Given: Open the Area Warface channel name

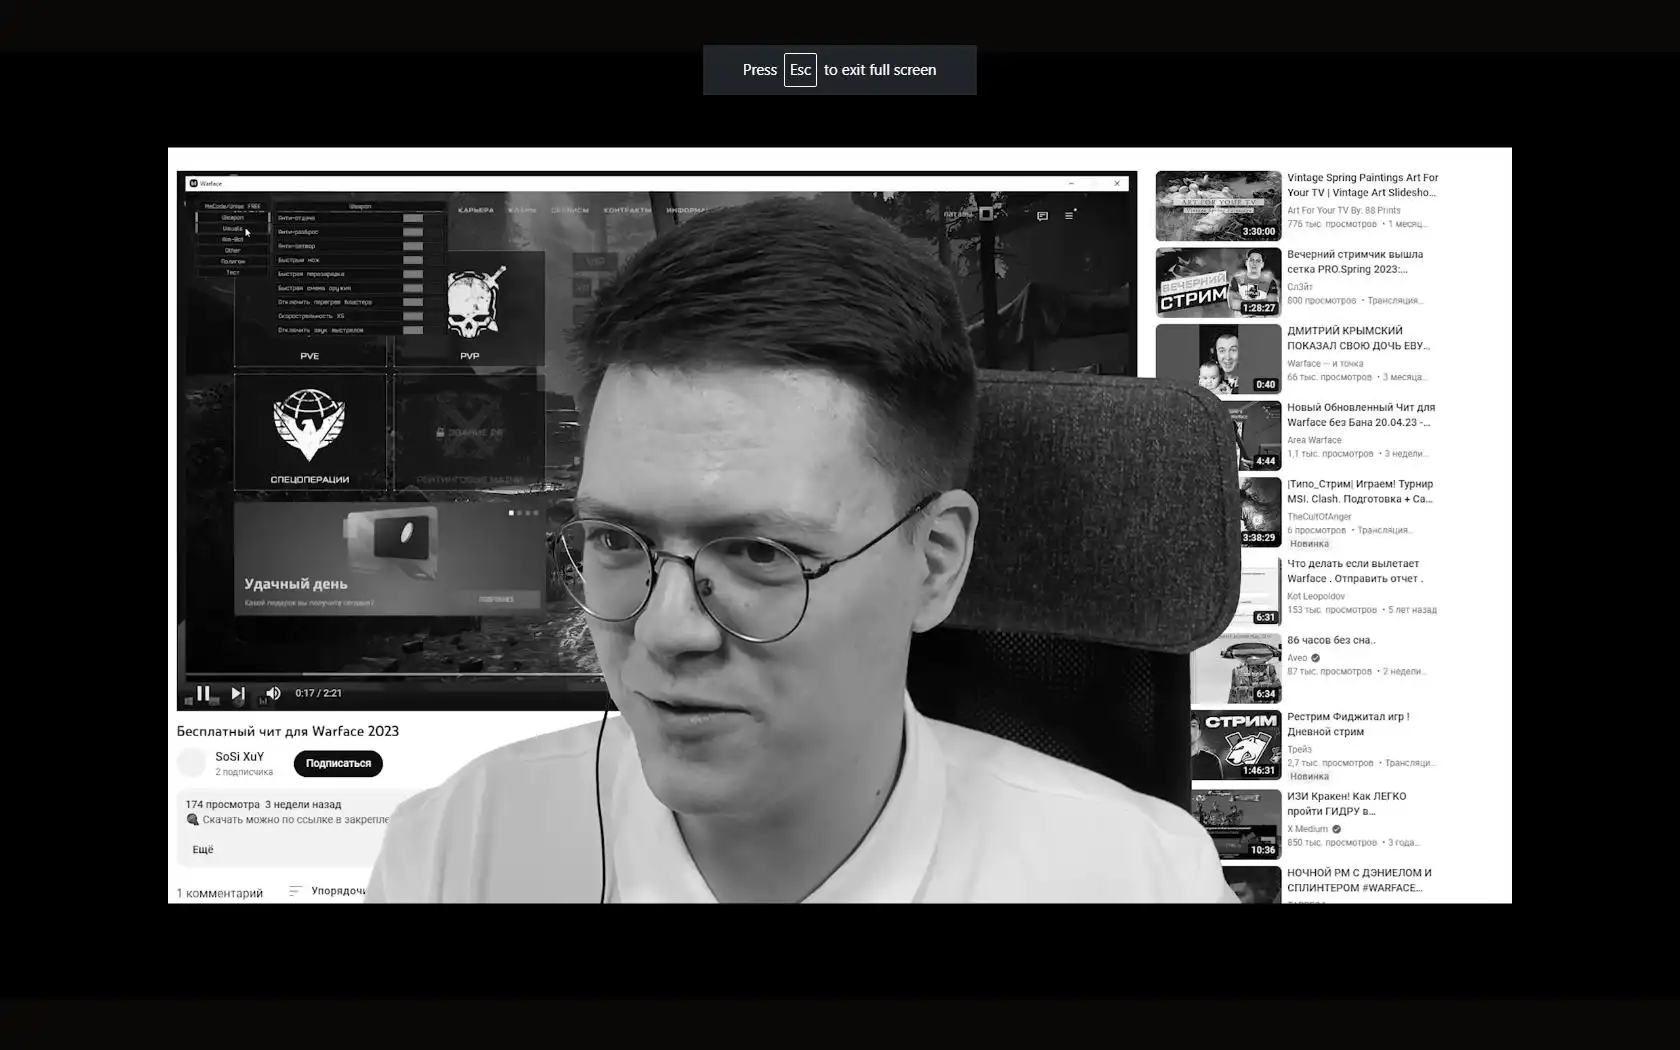Looking at the screenshot, I should (x=1314, y=440).
